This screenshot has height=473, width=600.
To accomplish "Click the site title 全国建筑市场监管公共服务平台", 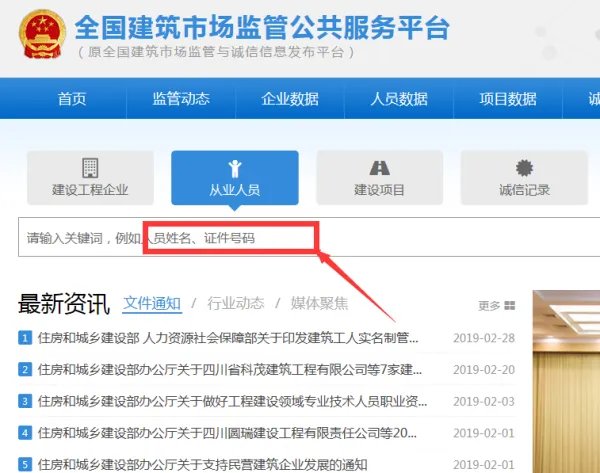I will coord(262,28).
